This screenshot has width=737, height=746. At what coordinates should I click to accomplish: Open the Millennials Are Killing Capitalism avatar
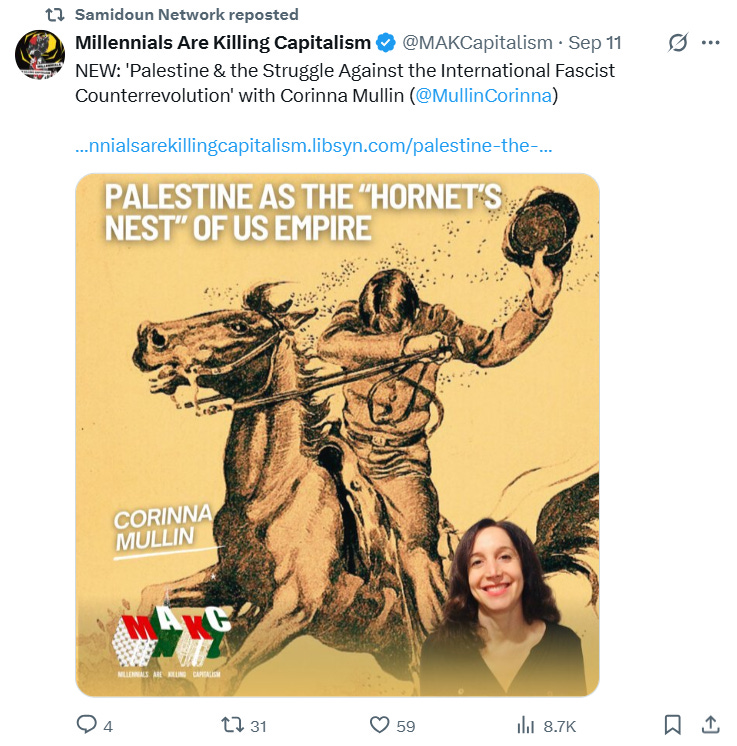click(40, 55)
